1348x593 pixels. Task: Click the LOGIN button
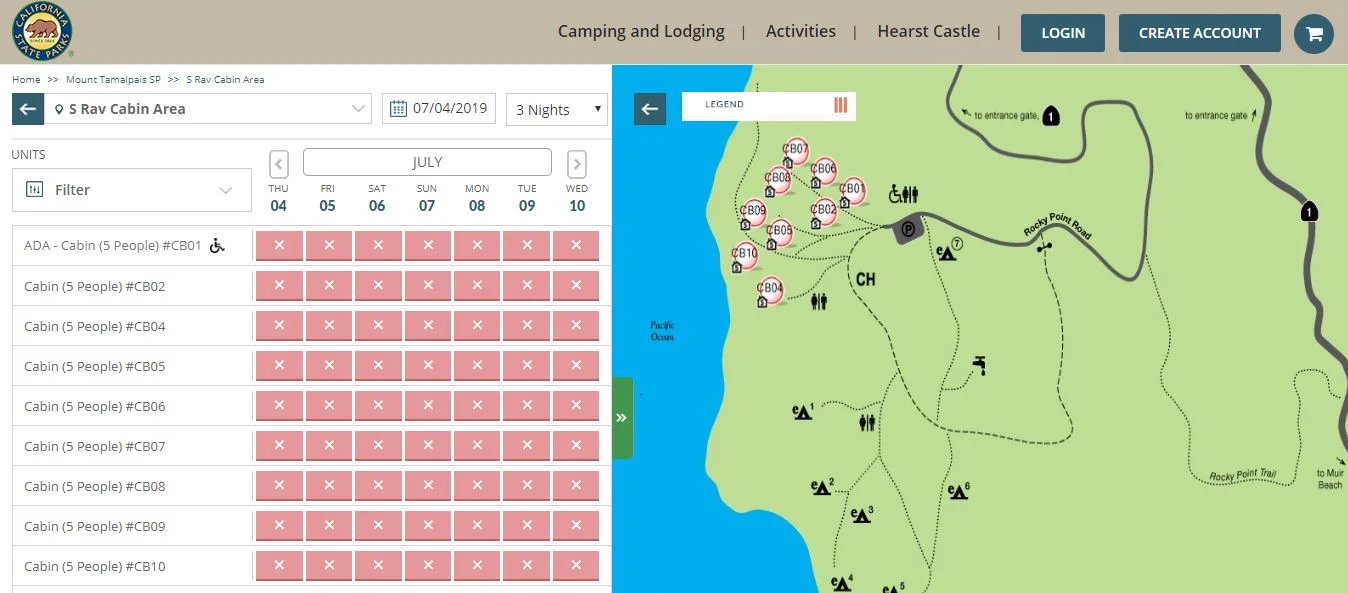pyautogui.click(x=1063, y=33)
